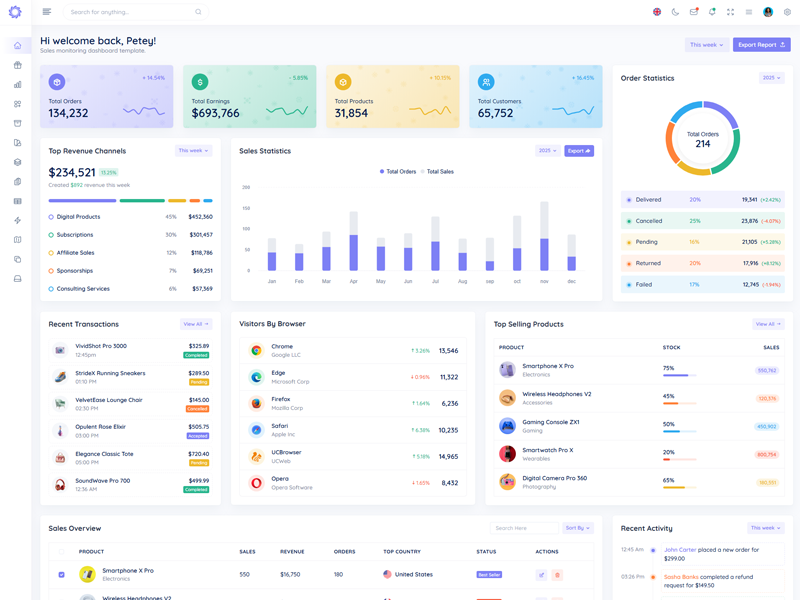Uncheck the Smartphone X Pro row checkbox

pyautogui.click(x=62, y=575)
